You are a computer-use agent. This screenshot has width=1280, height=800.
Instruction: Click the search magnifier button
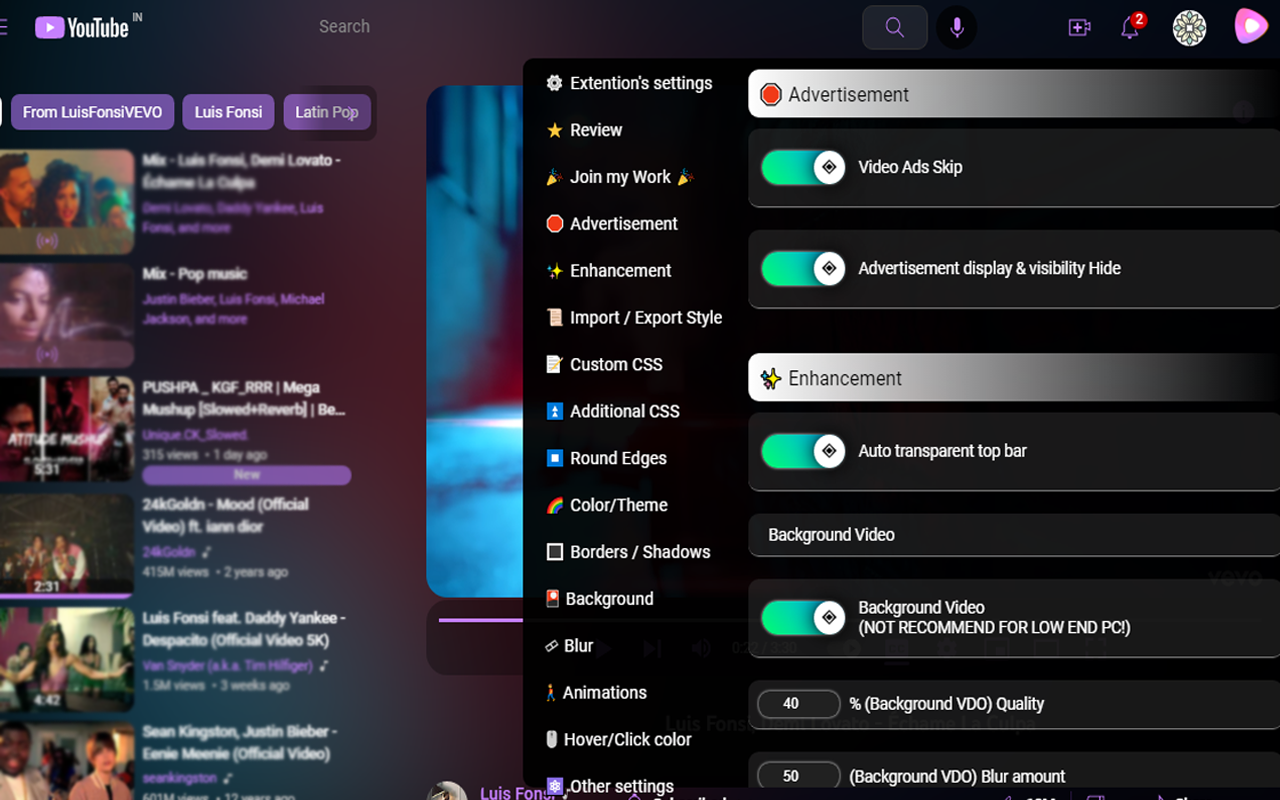[895, 28]
